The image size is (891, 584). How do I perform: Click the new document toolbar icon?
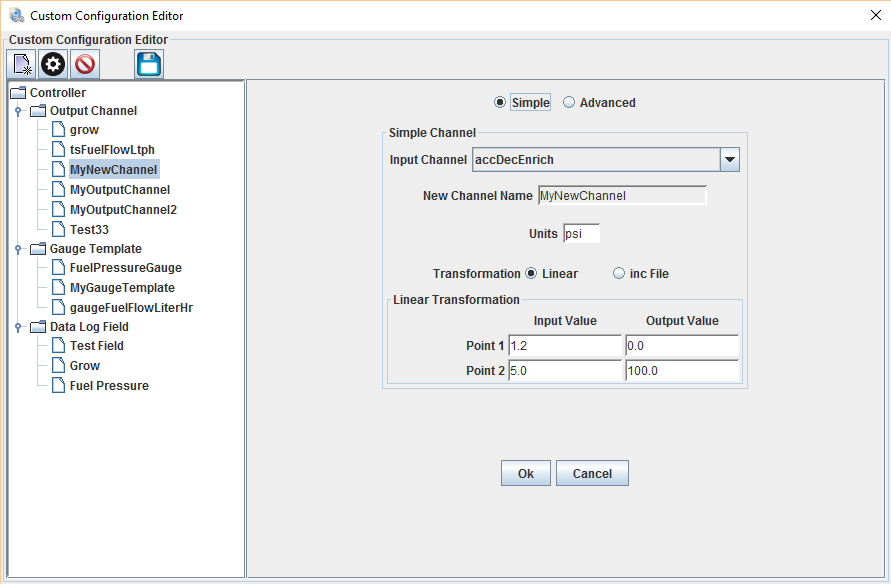tap(22, 65)
